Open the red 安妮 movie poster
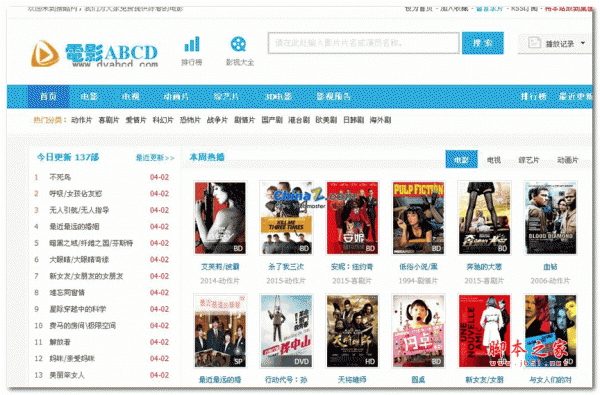Viewport: 600px width, 395px height. coord(352,218)
